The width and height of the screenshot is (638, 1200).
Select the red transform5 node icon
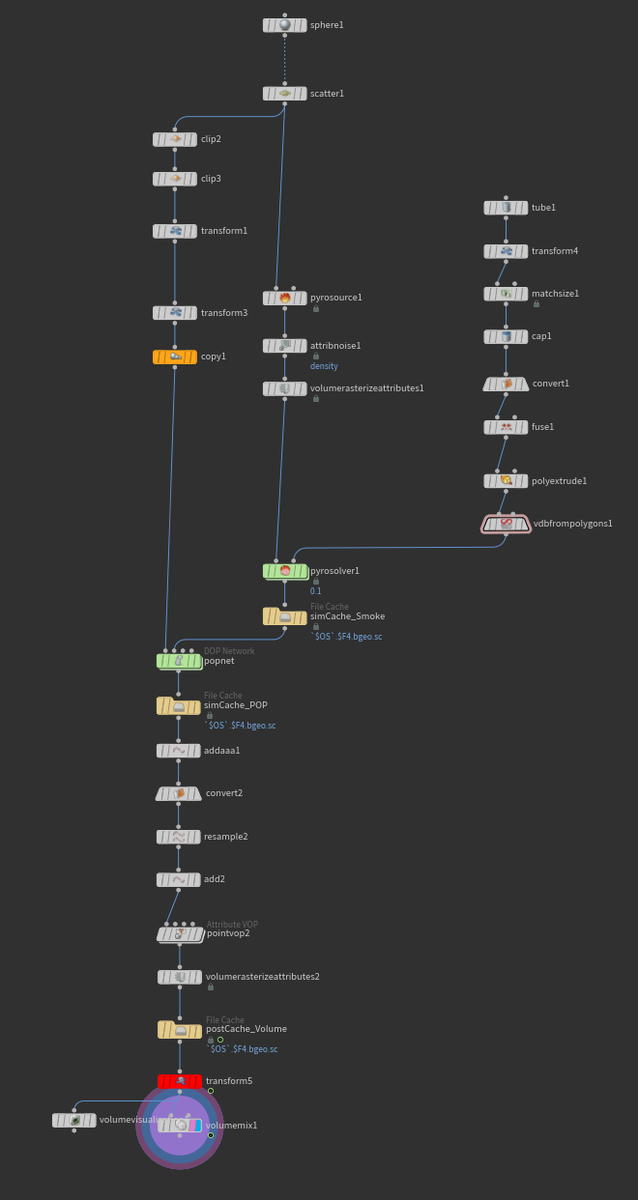179,1081
